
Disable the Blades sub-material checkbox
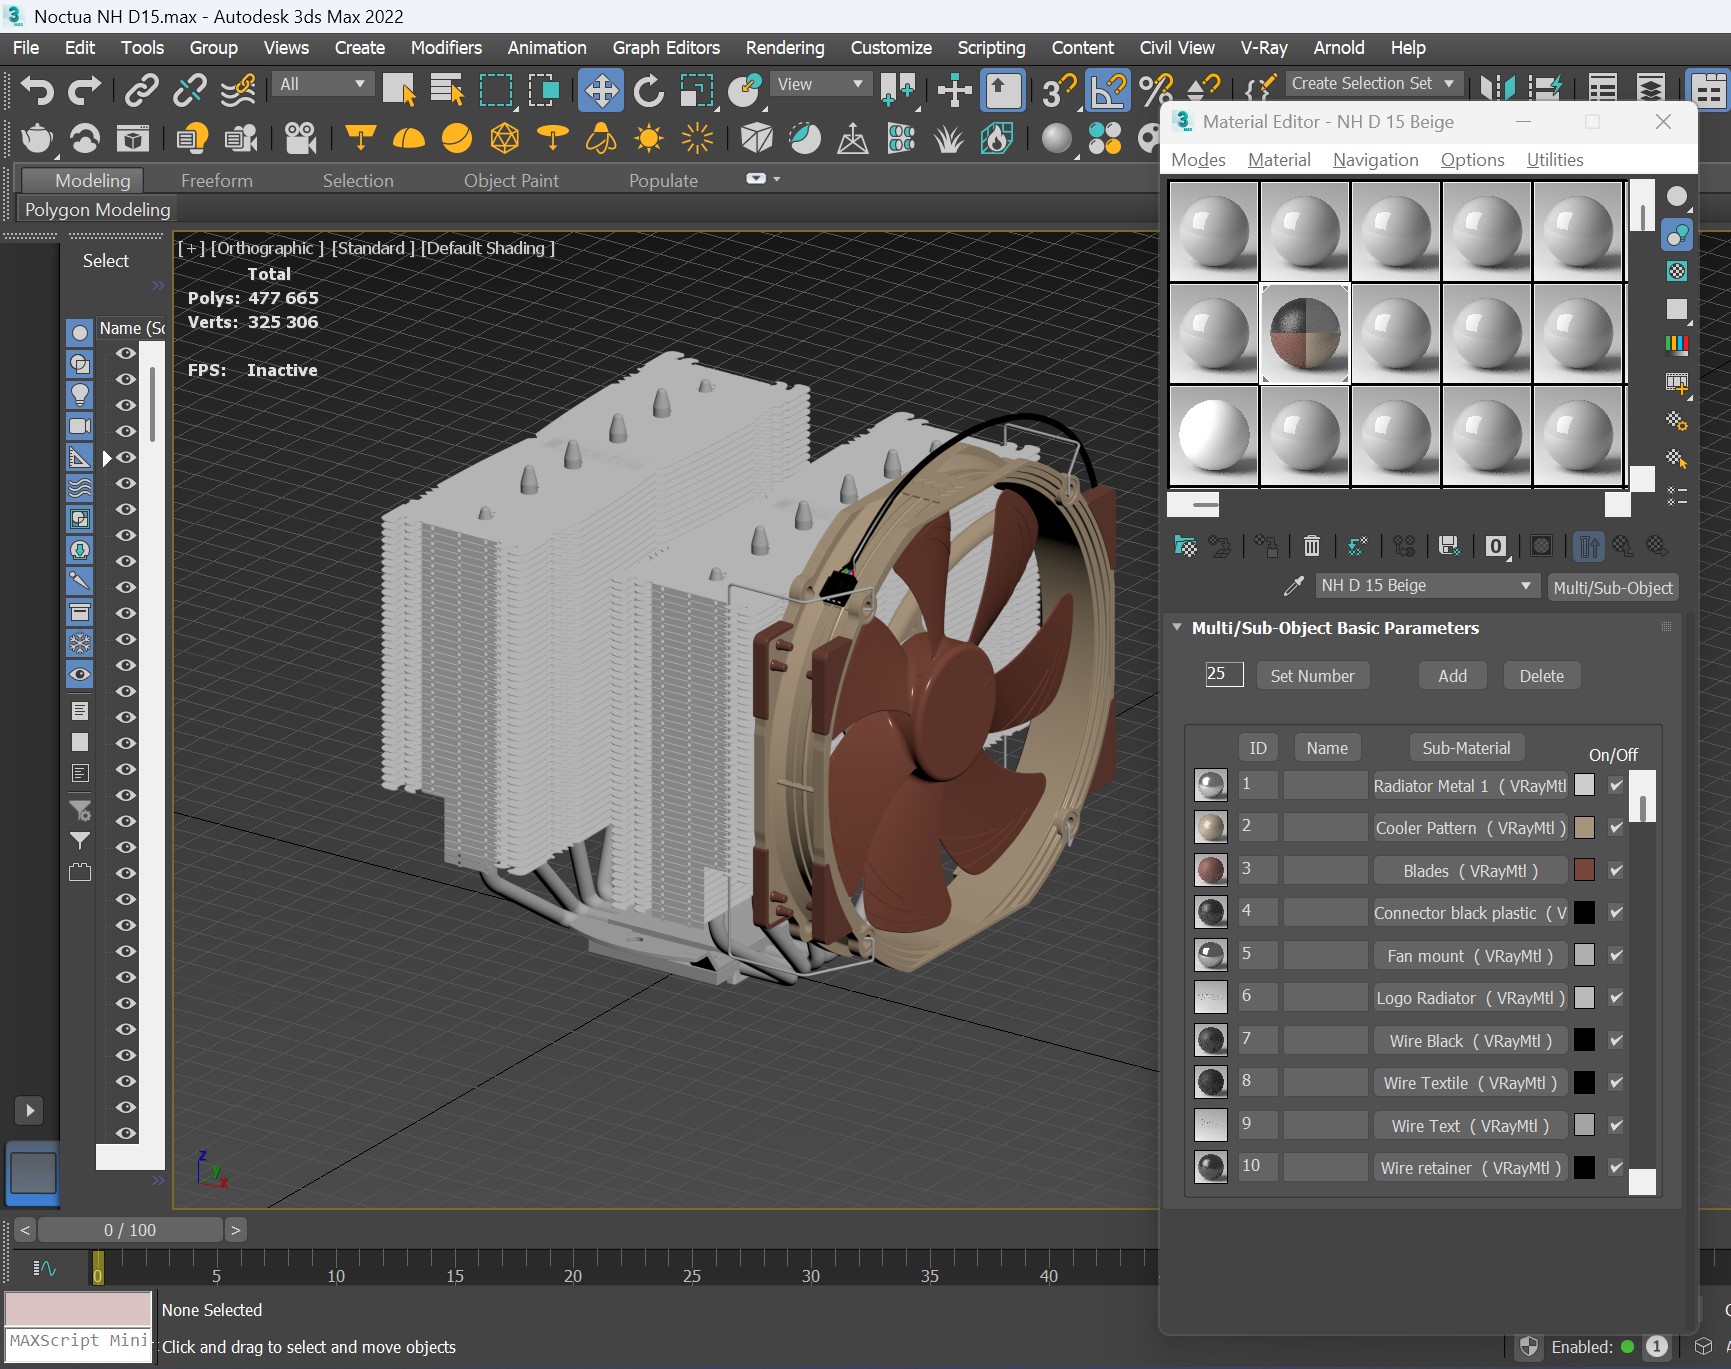(1616, 871)
